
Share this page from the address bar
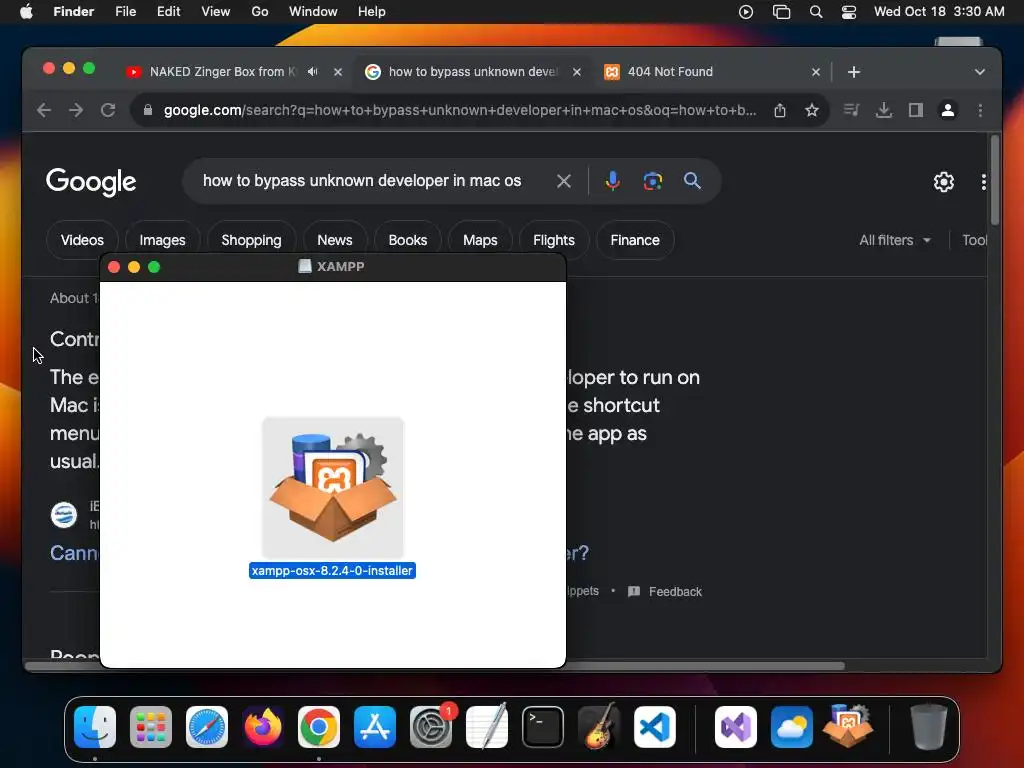780,110
